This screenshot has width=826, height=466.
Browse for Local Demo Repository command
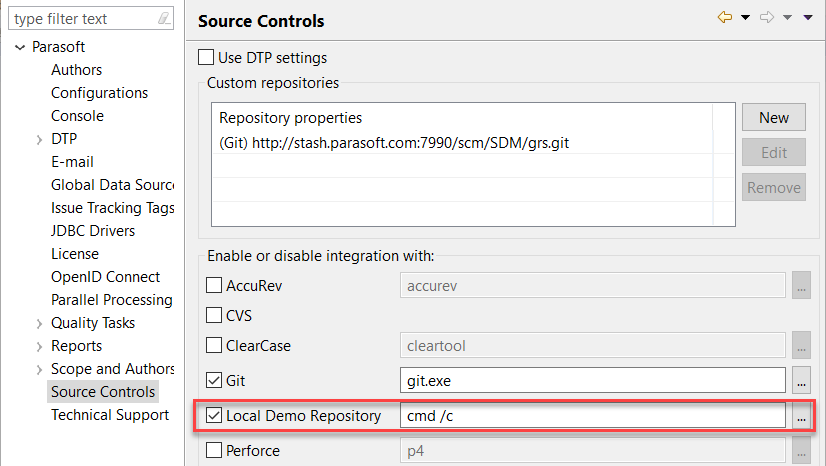(801, 415)
